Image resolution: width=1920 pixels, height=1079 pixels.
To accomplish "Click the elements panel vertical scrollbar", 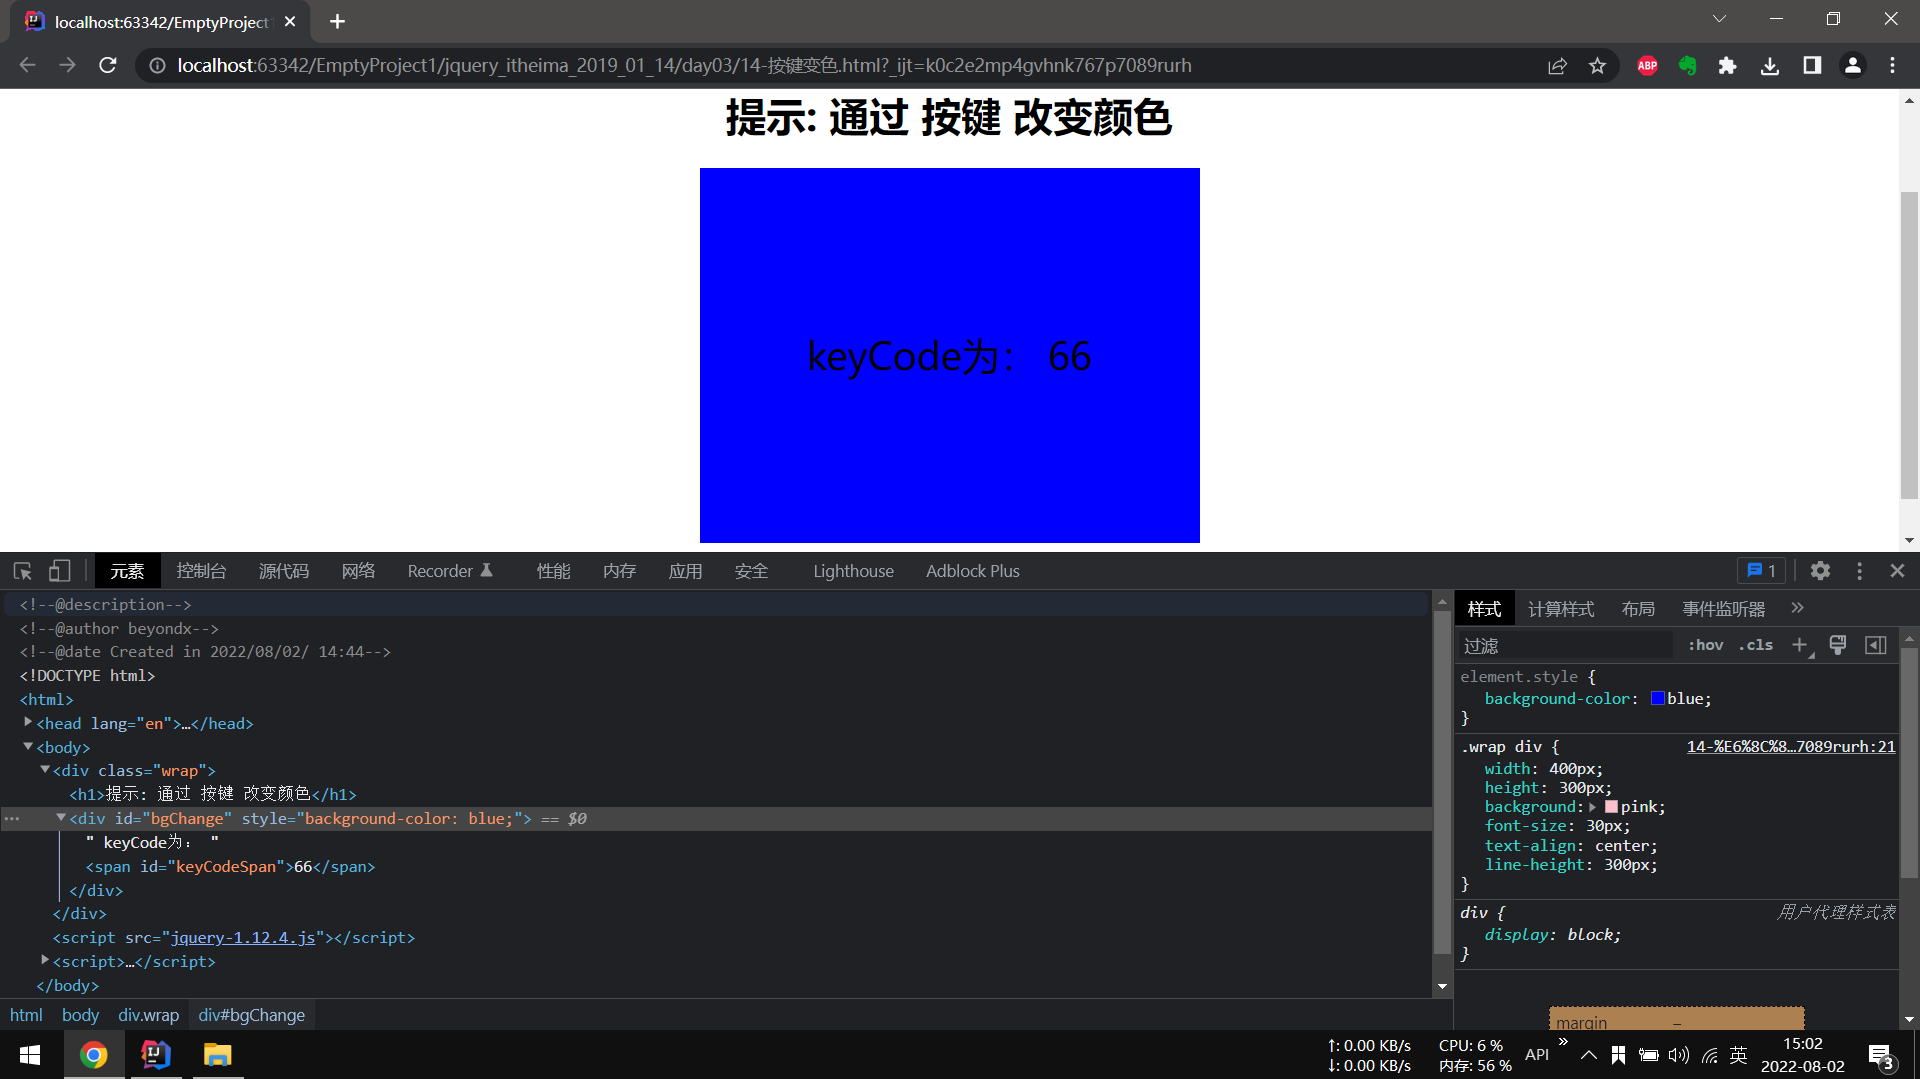I will click(1441, 780).
